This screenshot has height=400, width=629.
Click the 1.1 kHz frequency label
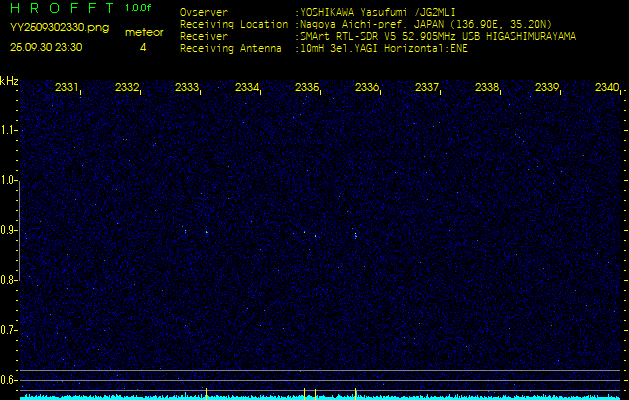click(9, 130)
